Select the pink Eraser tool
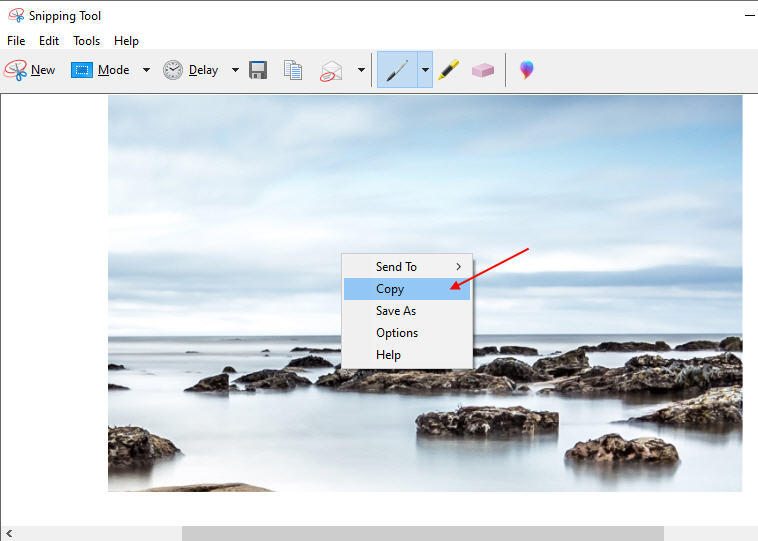The image size is (758, 541). (482, 70)
